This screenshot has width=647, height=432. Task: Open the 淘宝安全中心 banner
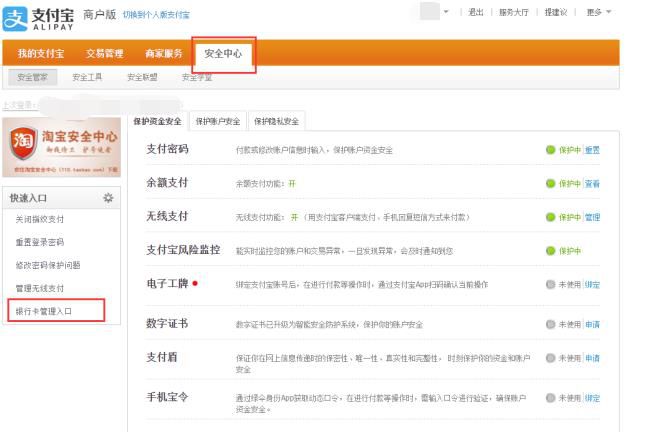[61, 147]
